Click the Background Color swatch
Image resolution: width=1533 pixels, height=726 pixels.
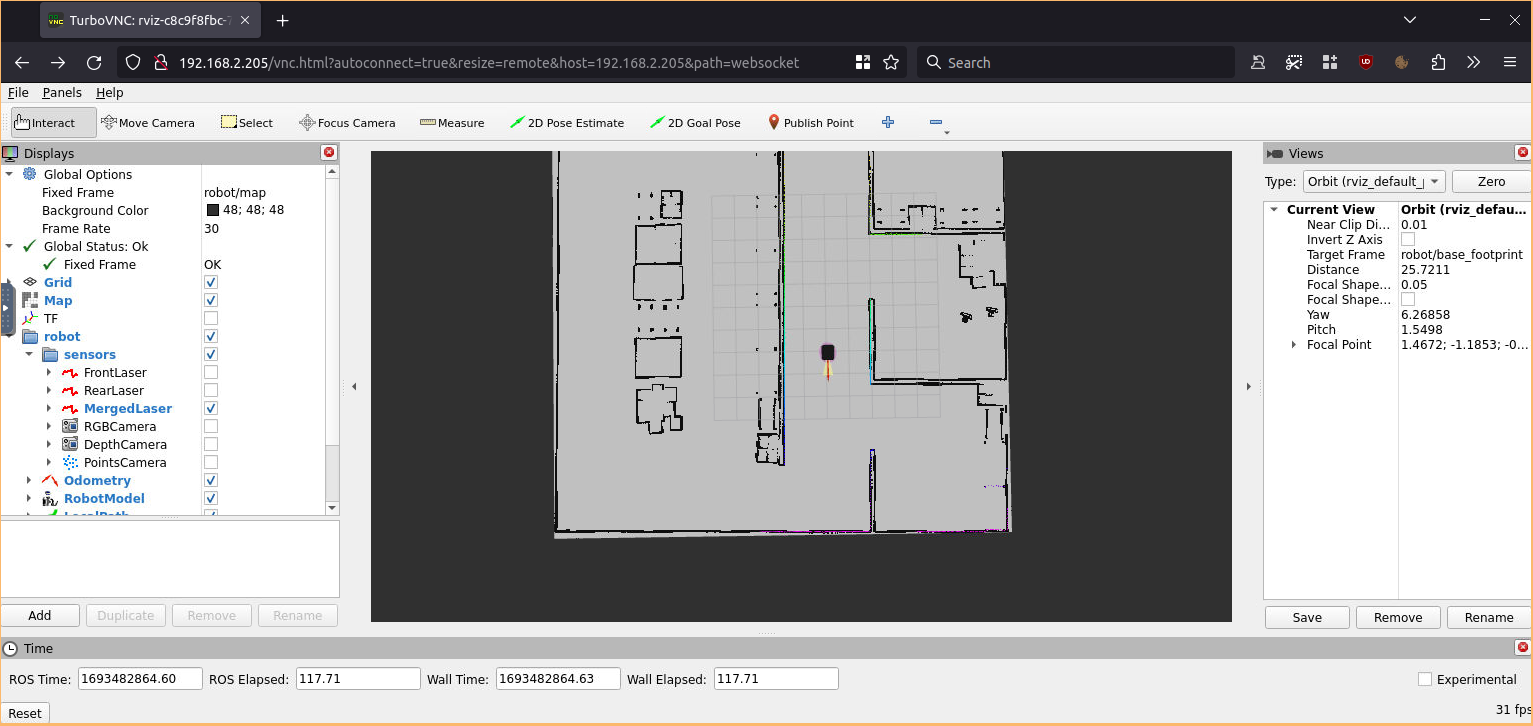213,210
